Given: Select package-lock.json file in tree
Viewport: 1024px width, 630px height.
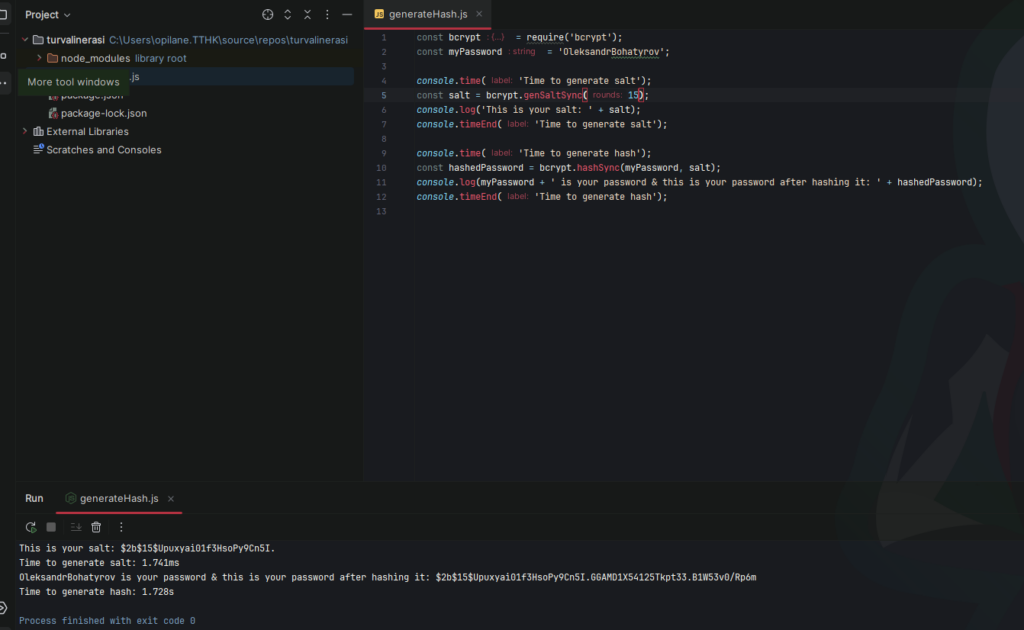Looking at the screenshot, I should [104, 113].
